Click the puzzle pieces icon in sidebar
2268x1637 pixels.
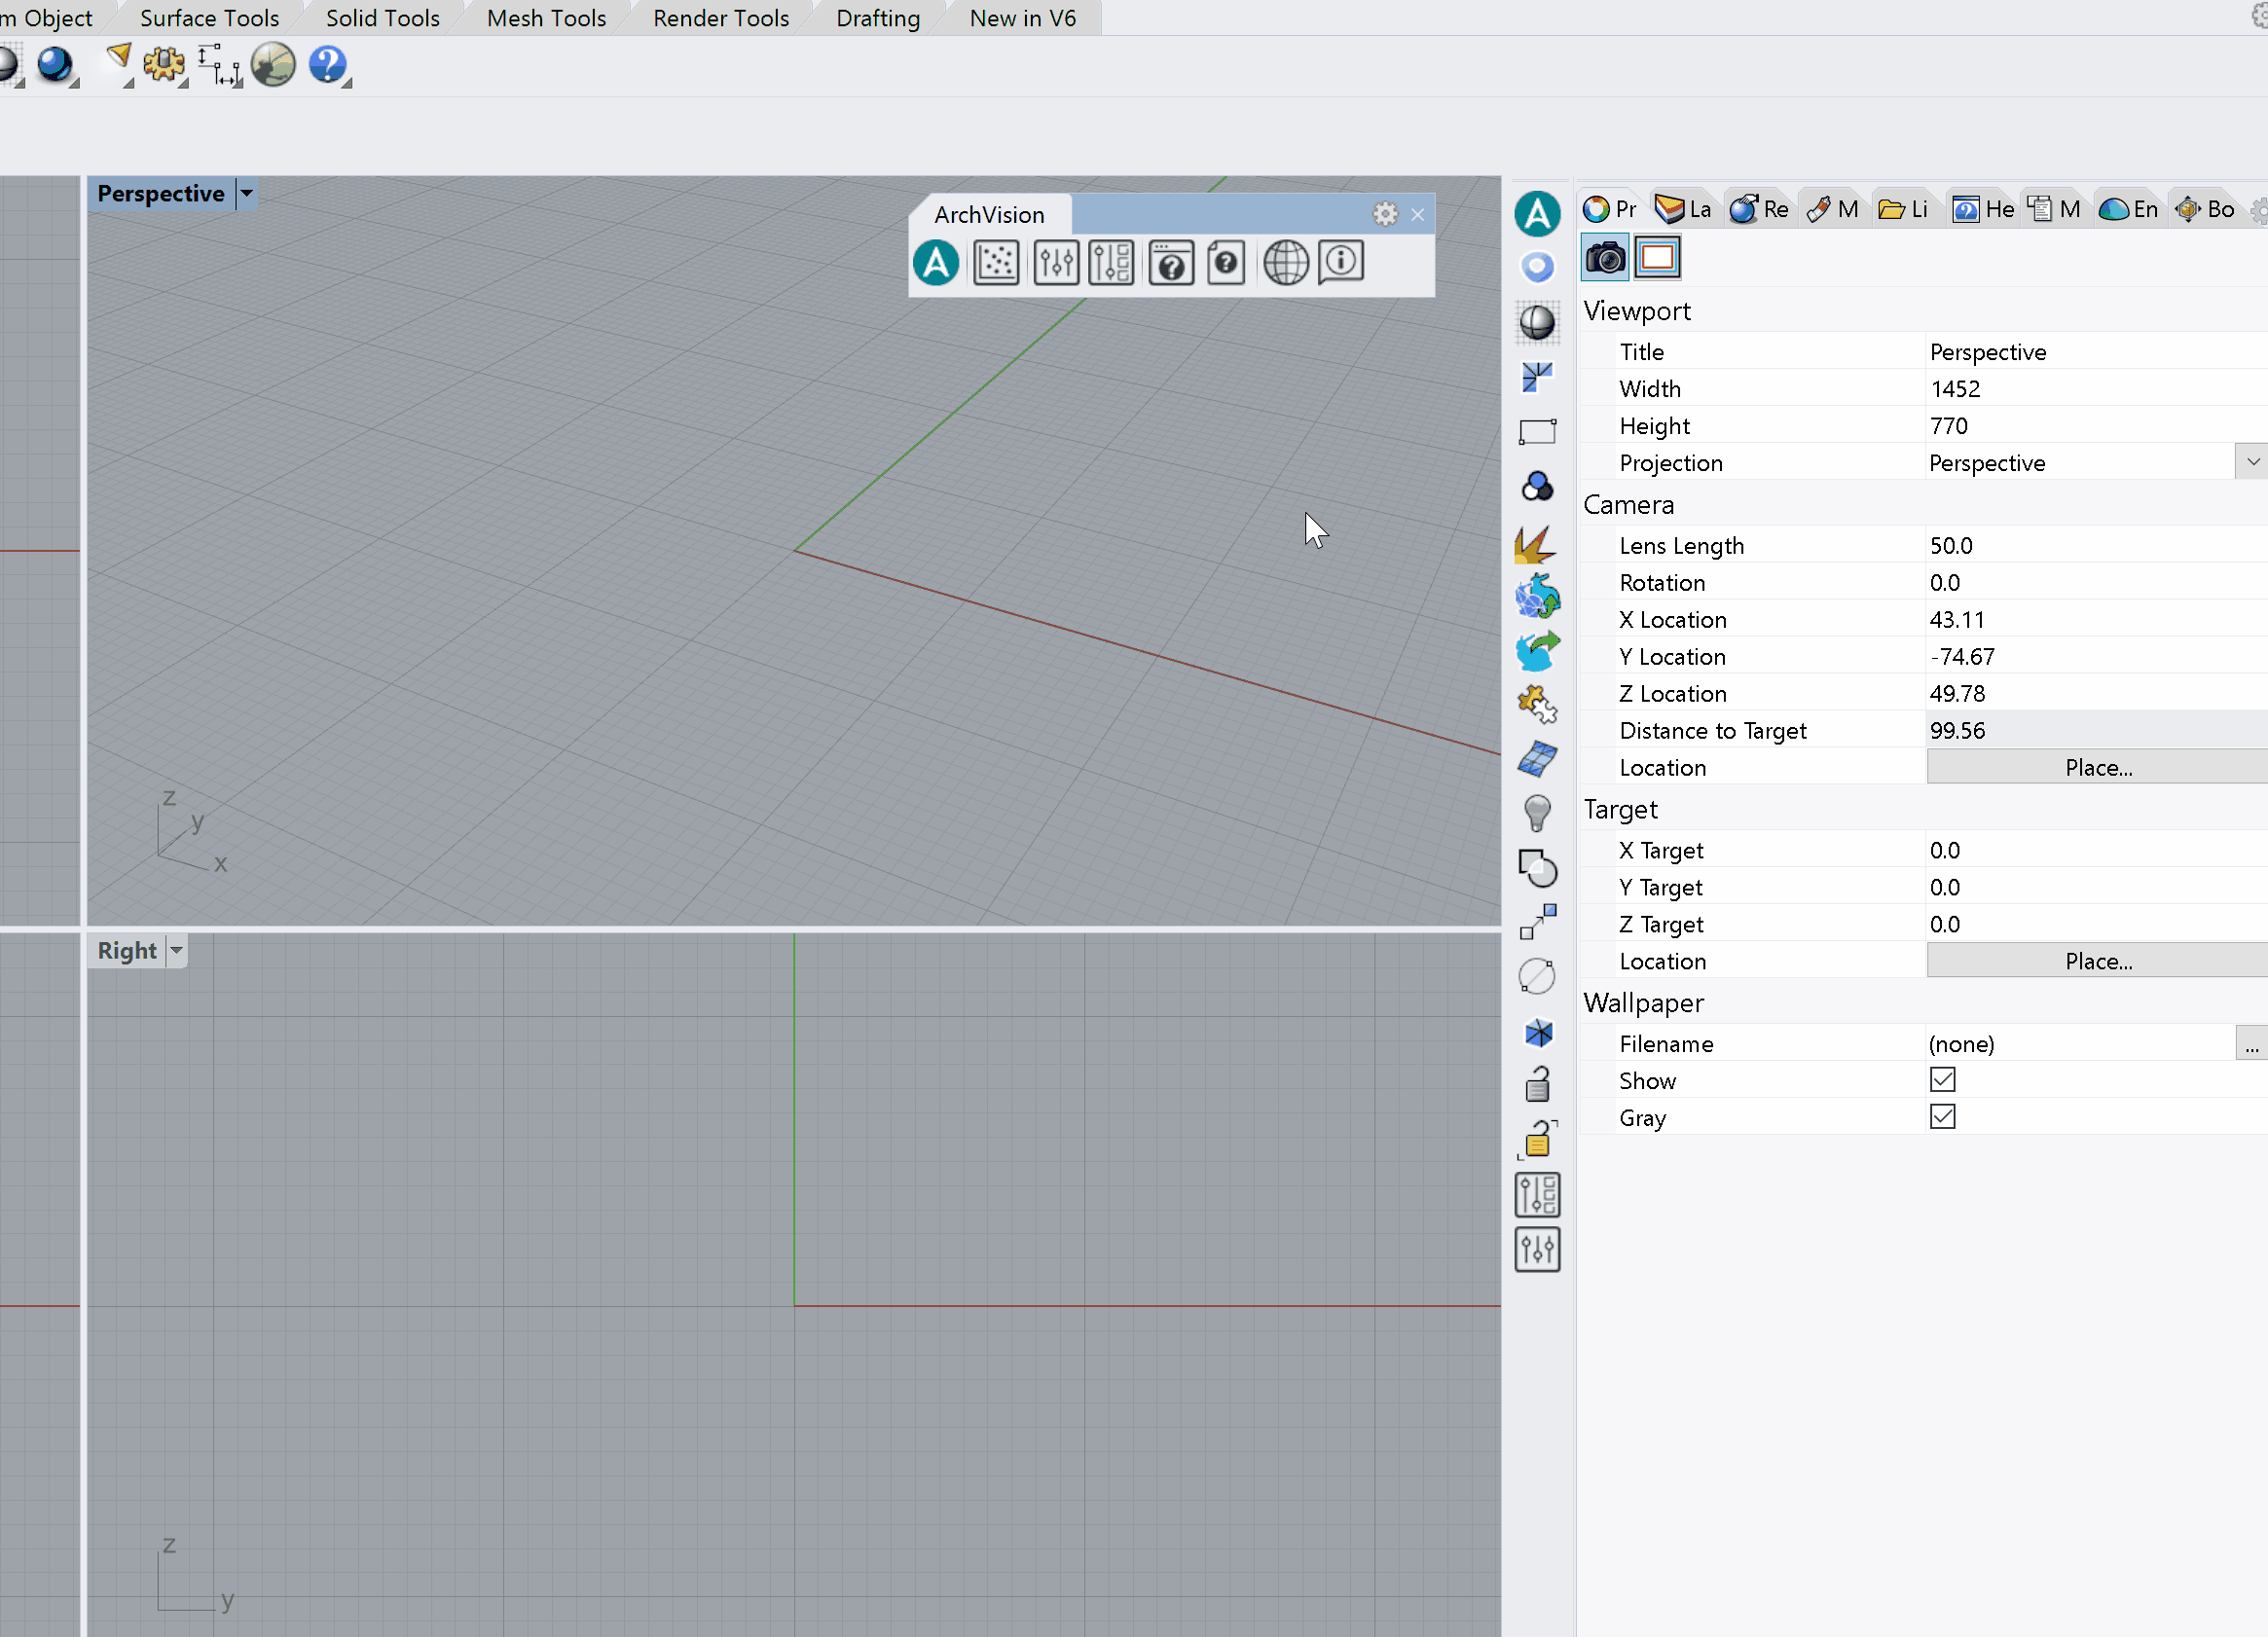[x=1537, y=705]
